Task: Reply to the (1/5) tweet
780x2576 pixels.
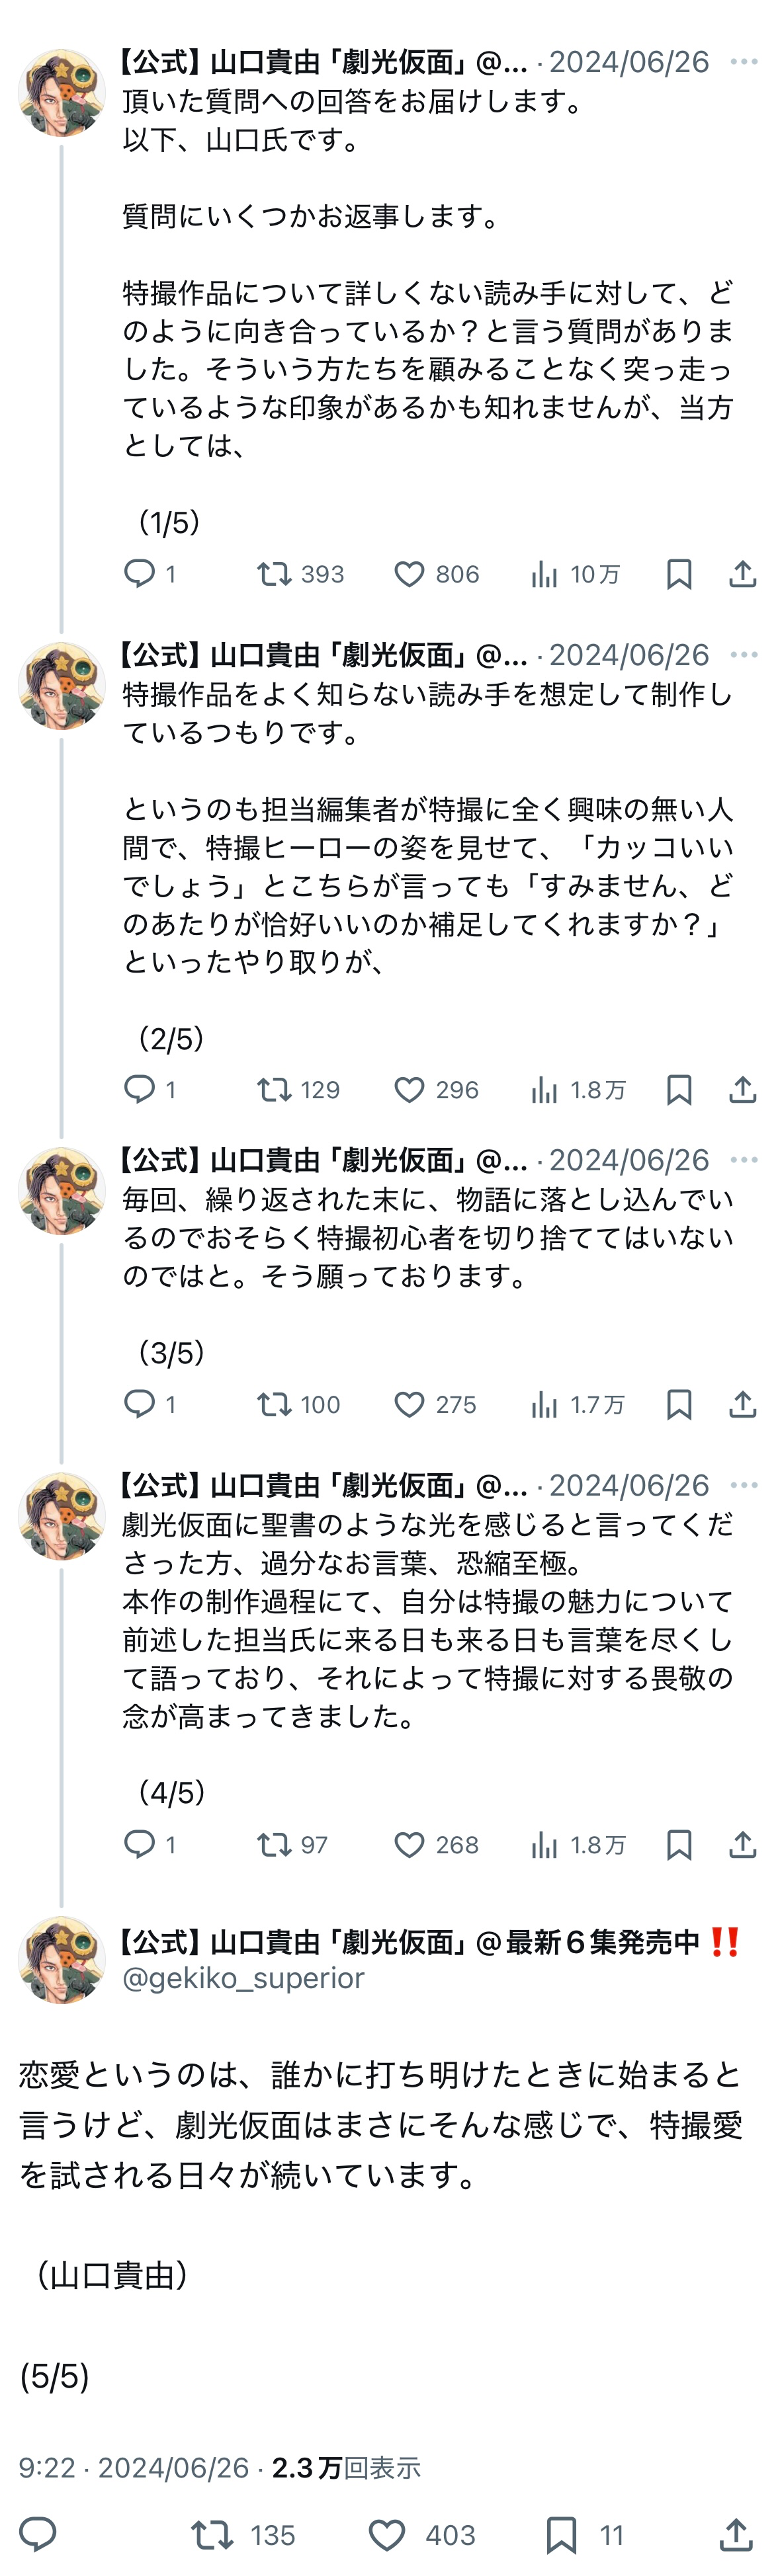Action: (139, 573)
